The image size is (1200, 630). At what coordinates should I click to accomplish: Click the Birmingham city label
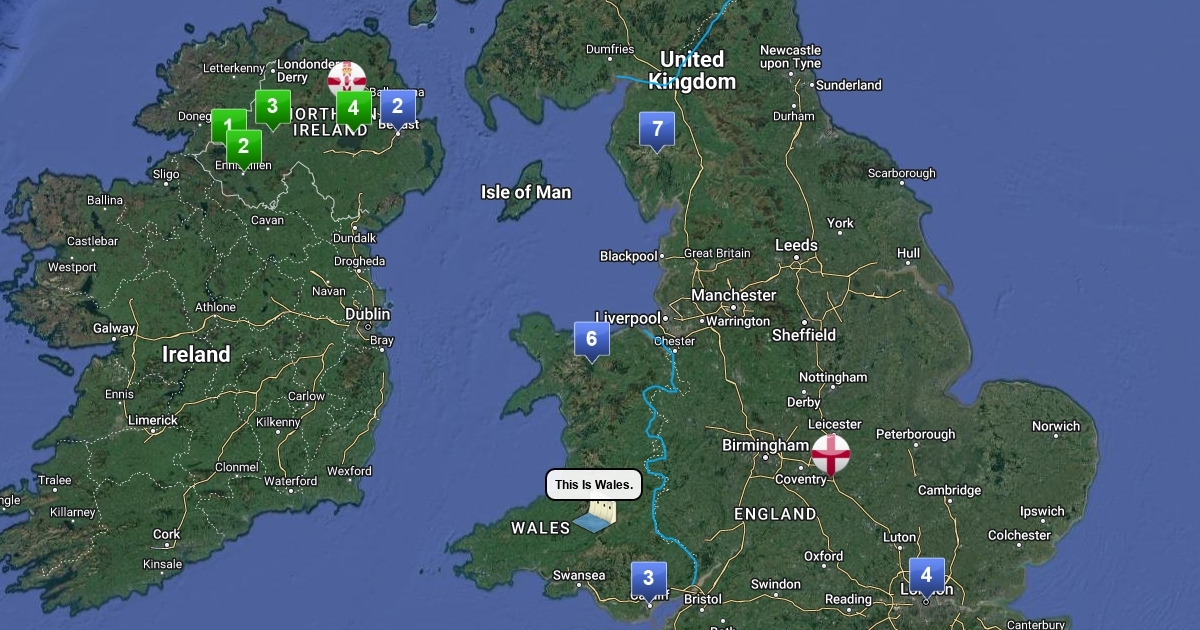tap(765, 445)
